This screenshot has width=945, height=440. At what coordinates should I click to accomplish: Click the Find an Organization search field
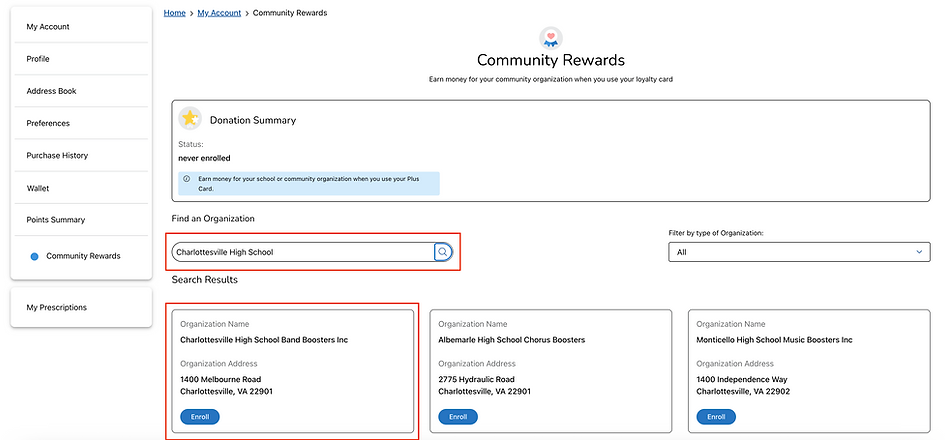pos(303,252)
